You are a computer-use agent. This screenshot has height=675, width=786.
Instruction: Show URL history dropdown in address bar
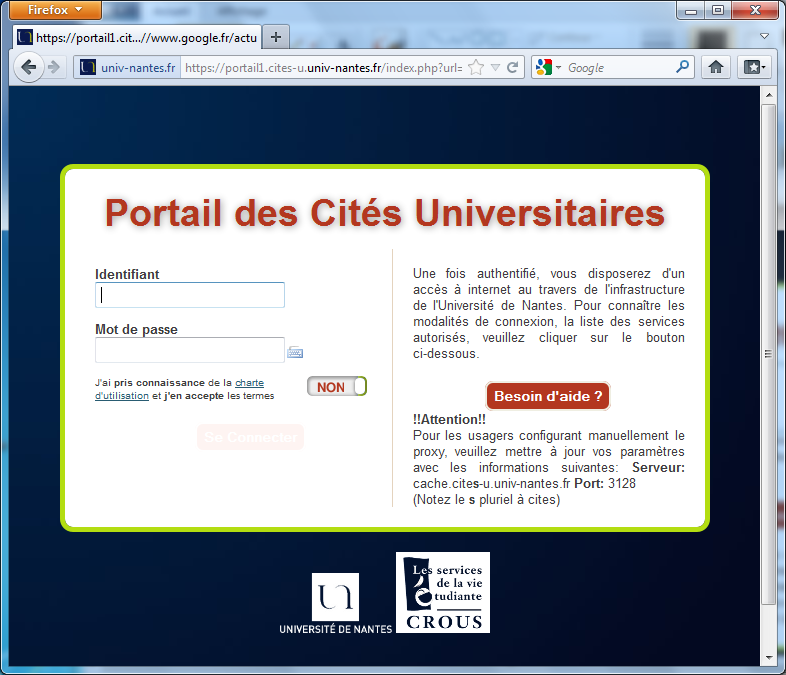click(495, 68)
